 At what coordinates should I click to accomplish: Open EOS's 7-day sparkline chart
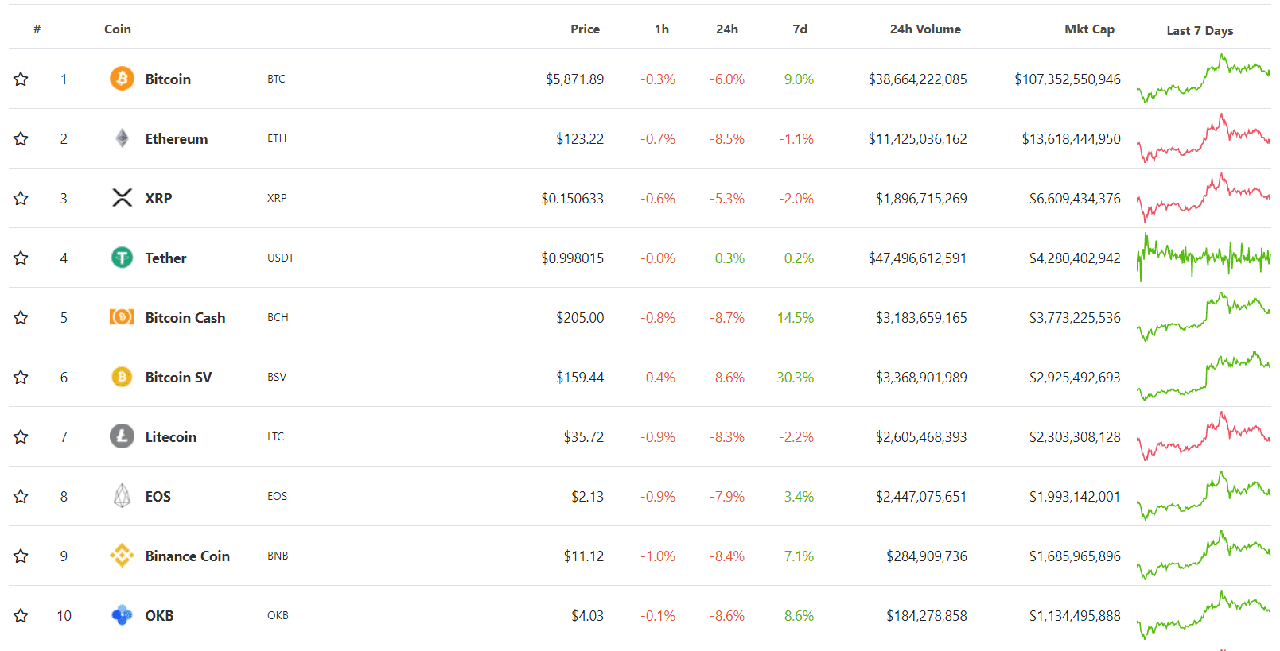coord(1203,496)
